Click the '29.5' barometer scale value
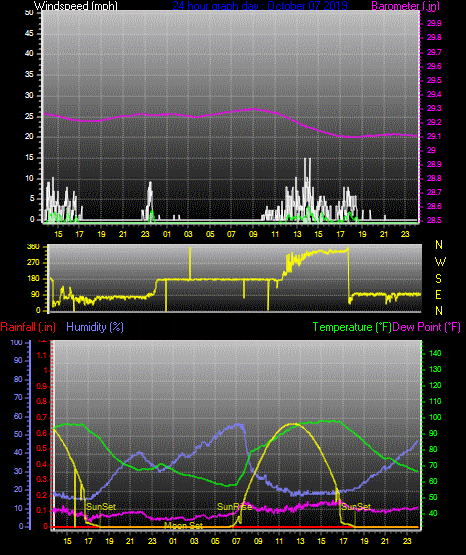Viewport: 466px width, 555px height. [x=434, y=80]
